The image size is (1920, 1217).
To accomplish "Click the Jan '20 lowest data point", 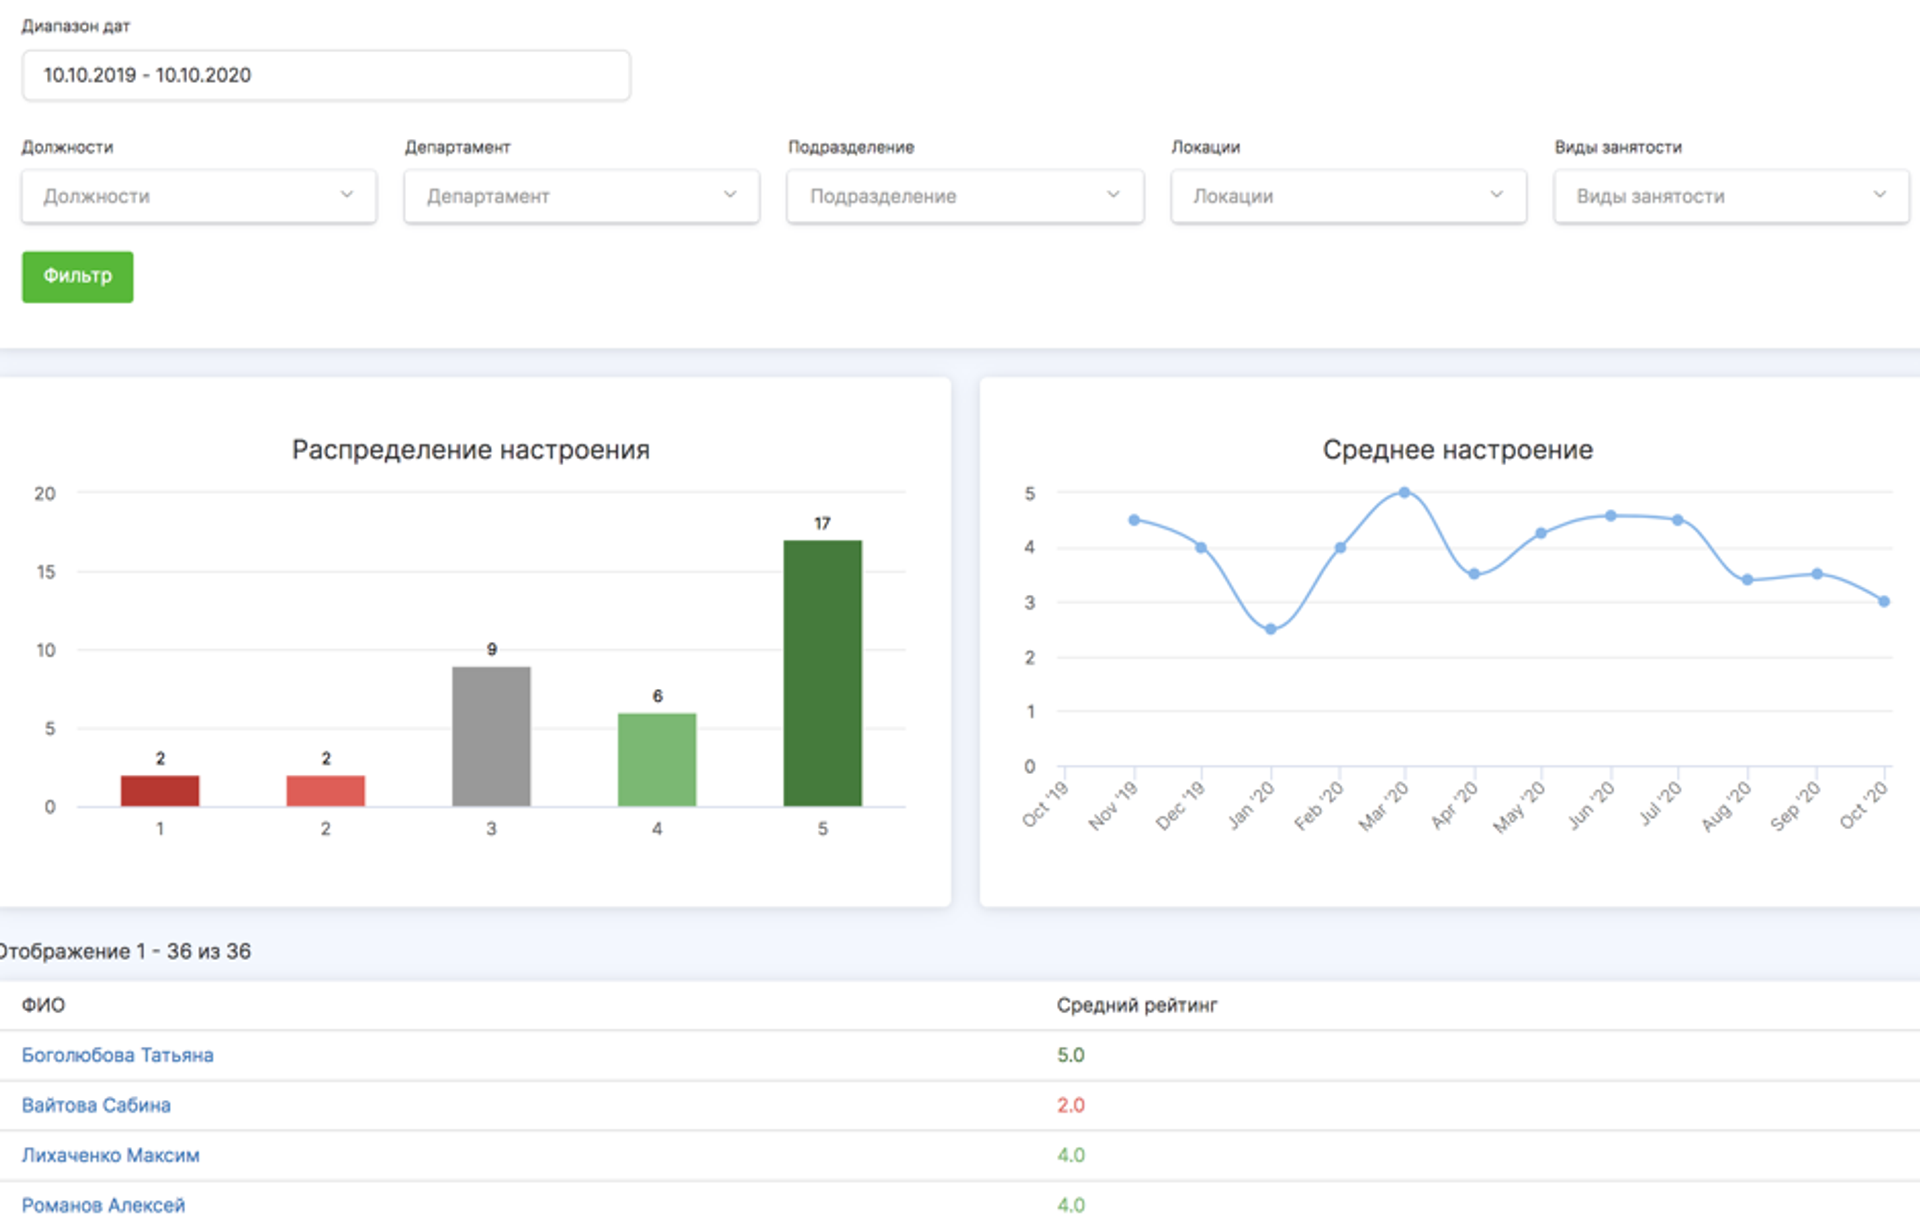I will tap(1270, 629).
